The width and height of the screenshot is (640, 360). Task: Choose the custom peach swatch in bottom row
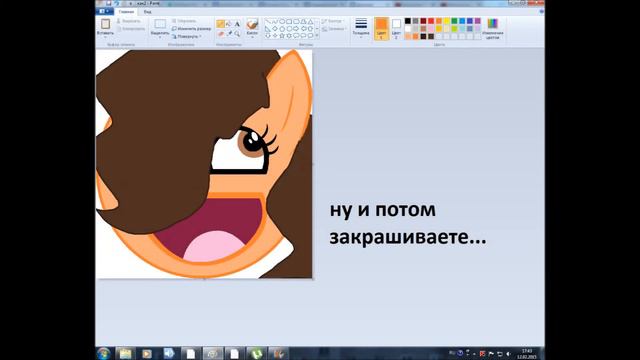407,36
